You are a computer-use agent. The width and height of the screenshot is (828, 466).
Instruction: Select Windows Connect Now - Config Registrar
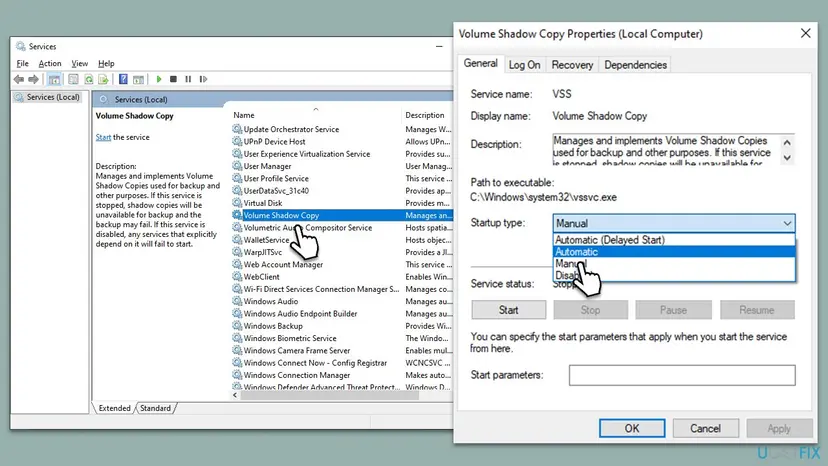coord(342,363)
